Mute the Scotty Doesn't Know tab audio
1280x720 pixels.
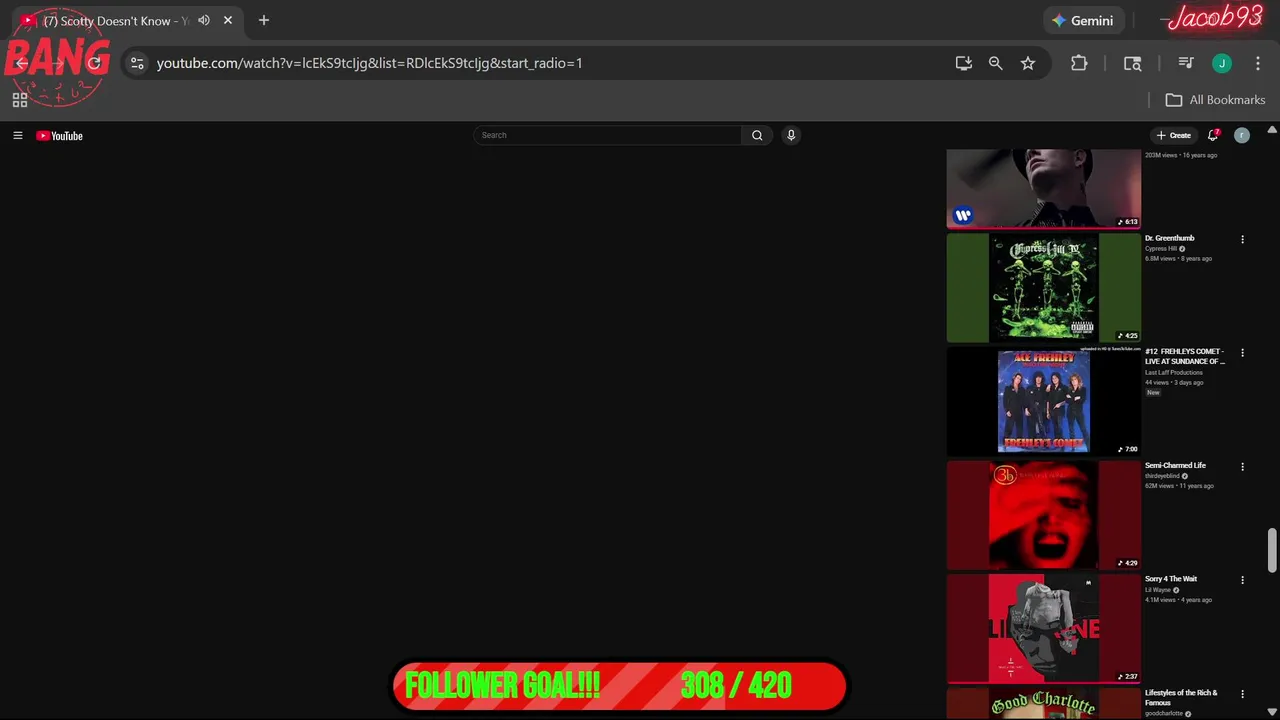[204, 20]
